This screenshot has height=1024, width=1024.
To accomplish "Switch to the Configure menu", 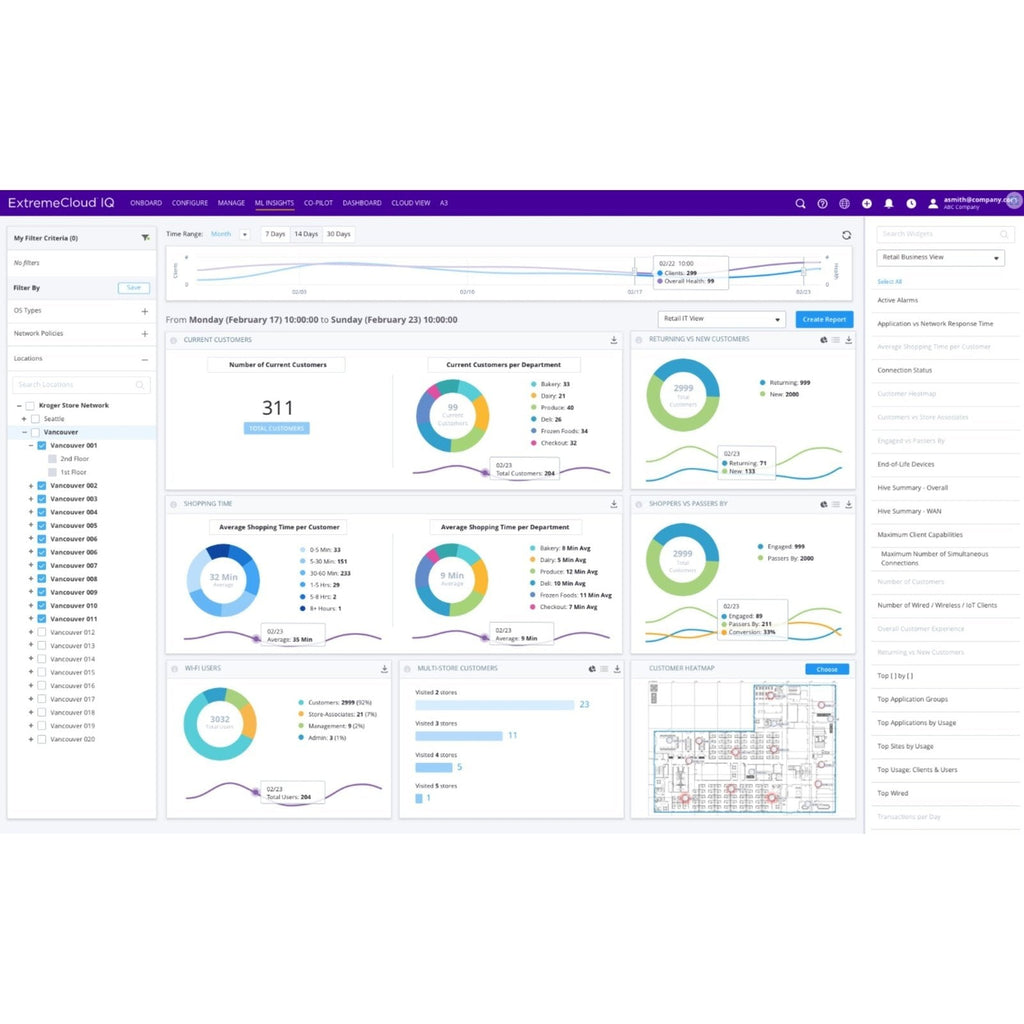I will (x=190, y=203).
